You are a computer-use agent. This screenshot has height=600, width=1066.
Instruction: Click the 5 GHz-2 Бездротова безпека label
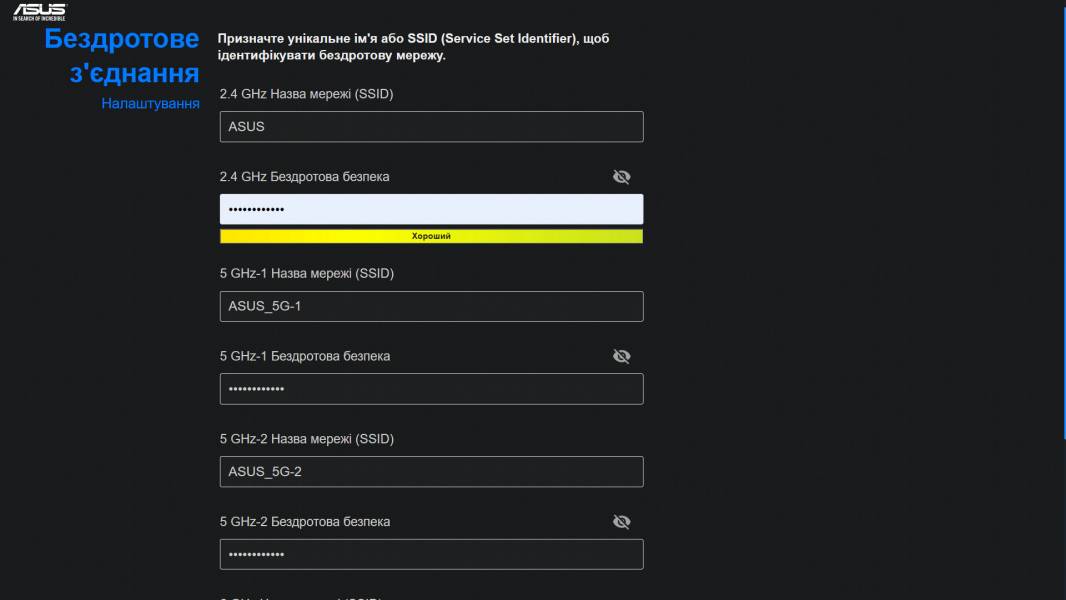[x=304, y=522]
